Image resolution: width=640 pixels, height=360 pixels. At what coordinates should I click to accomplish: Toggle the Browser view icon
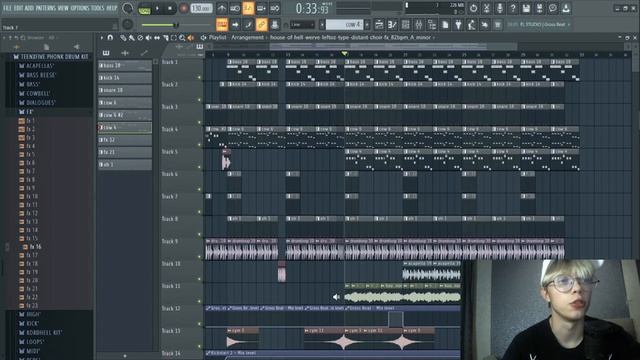(x=432, y=24)
